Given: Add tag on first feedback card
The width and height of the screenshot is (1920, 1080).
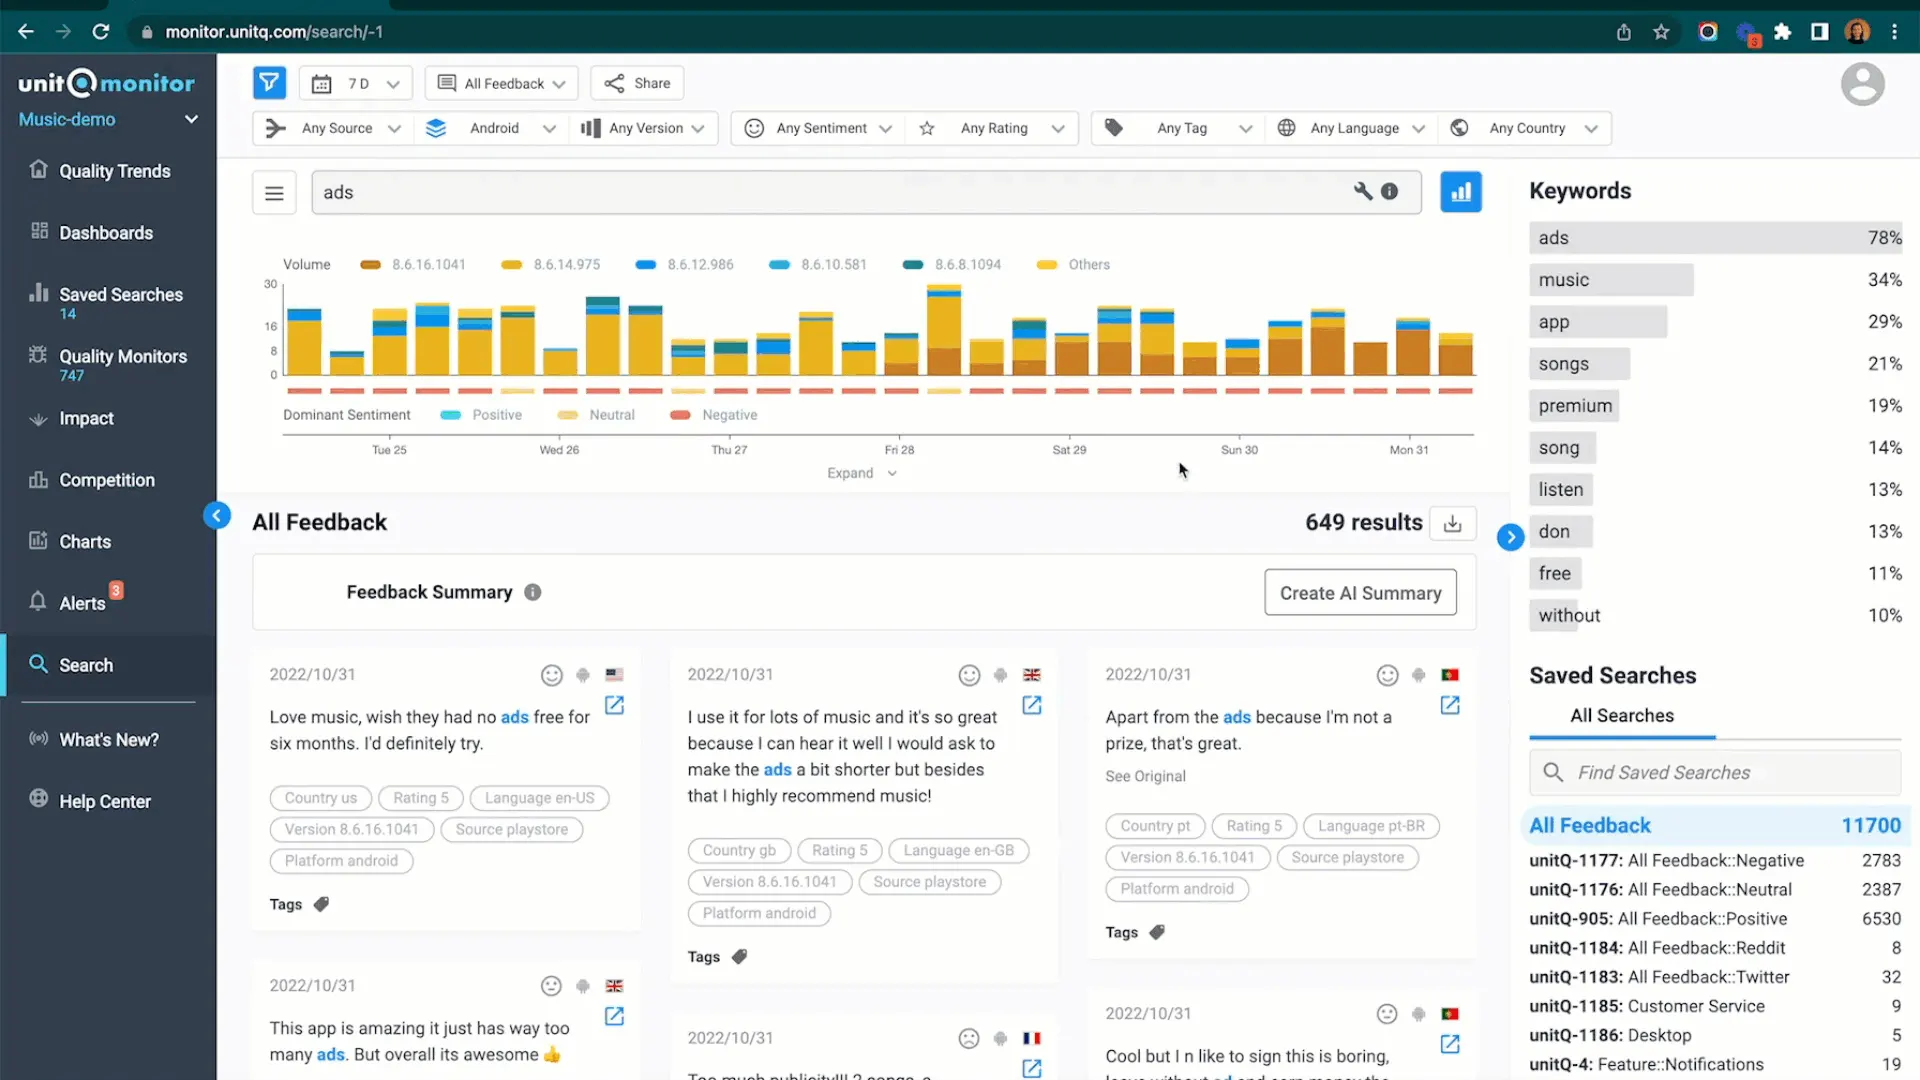Looking at the screenshot, I should (321, 904).
